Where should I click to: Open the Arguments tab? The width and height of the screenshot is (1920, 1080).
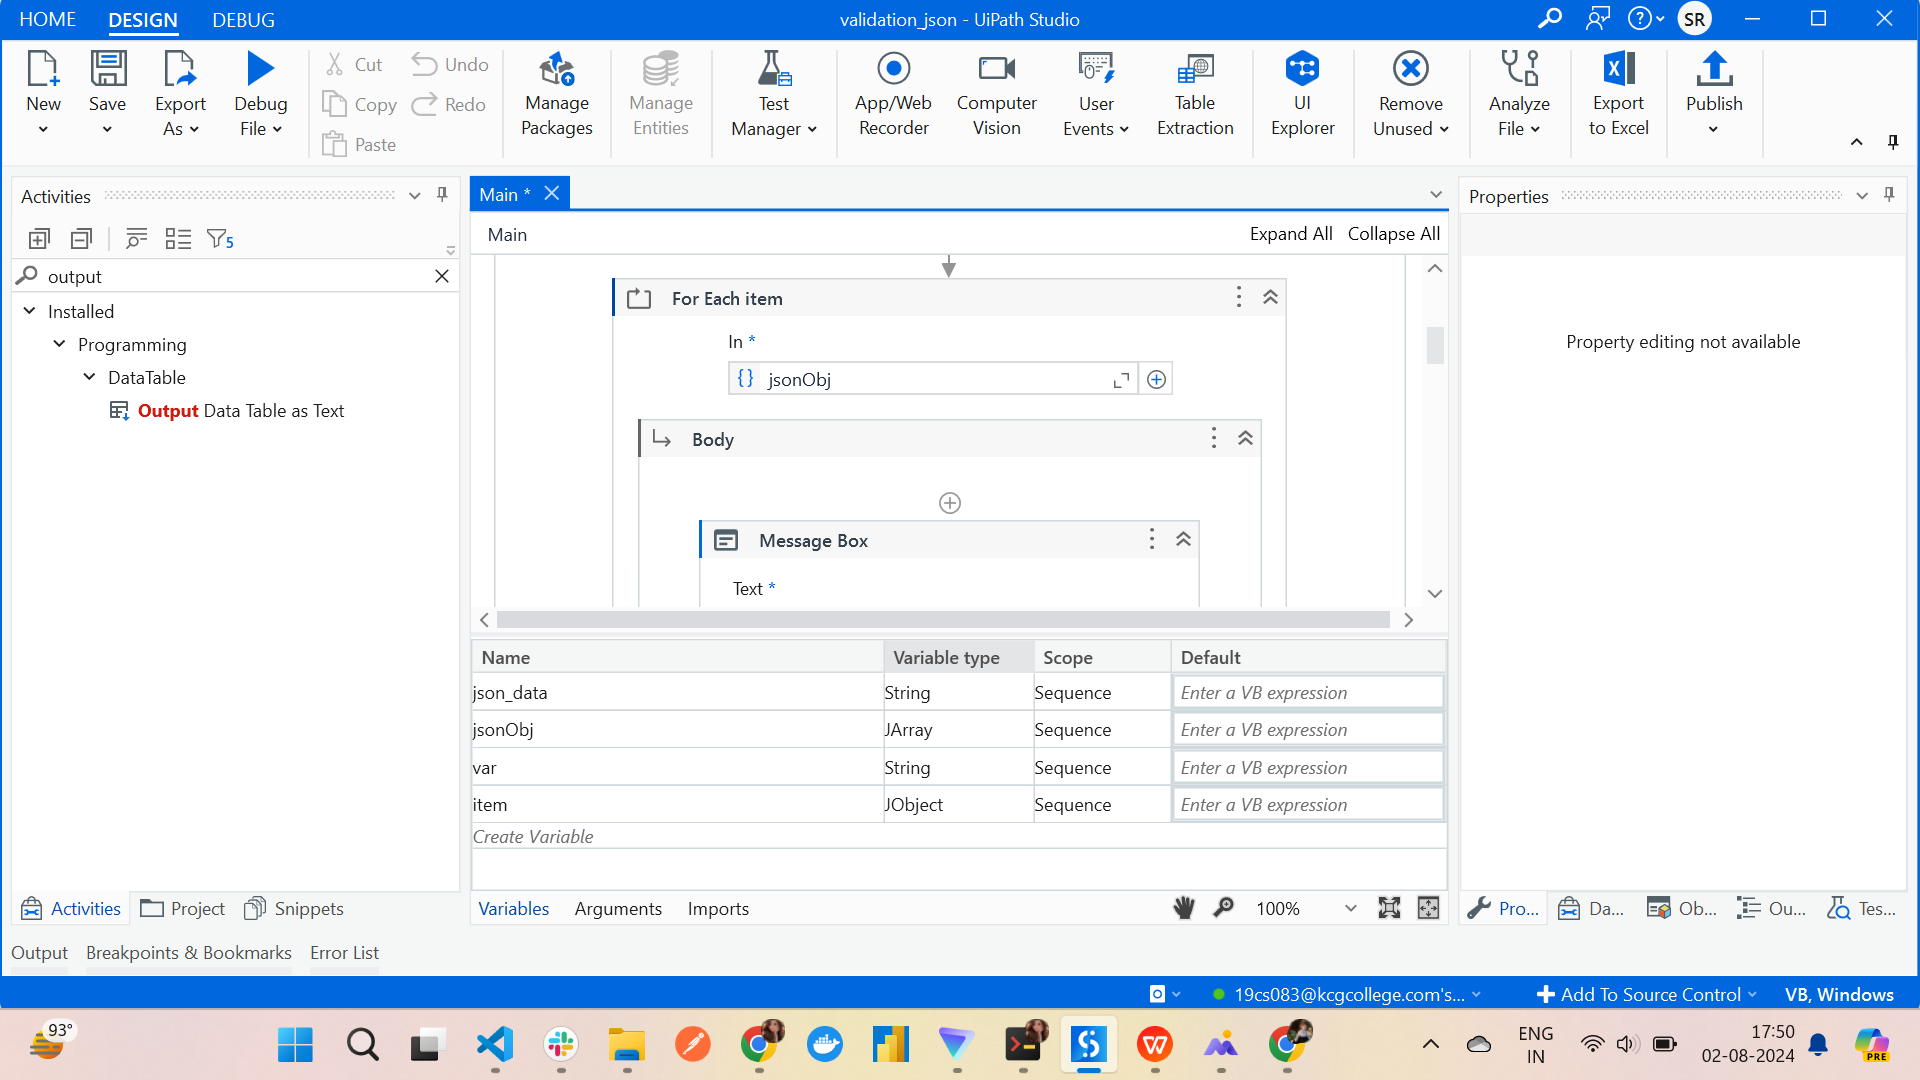pyautogui.click(x=617, y=908)
